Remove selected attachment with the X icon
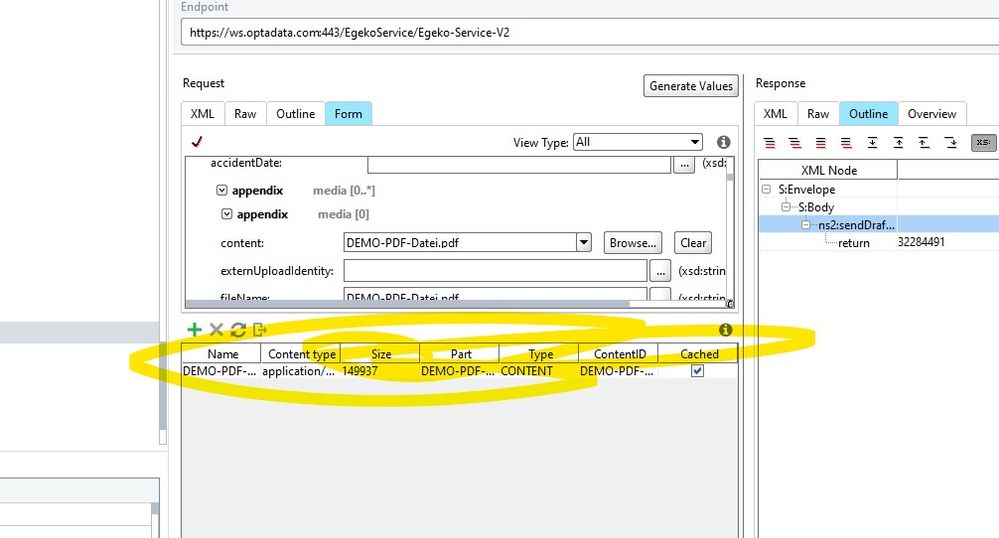Image resolution: width=999 pixels, height=538 pixels. point(216,330)
